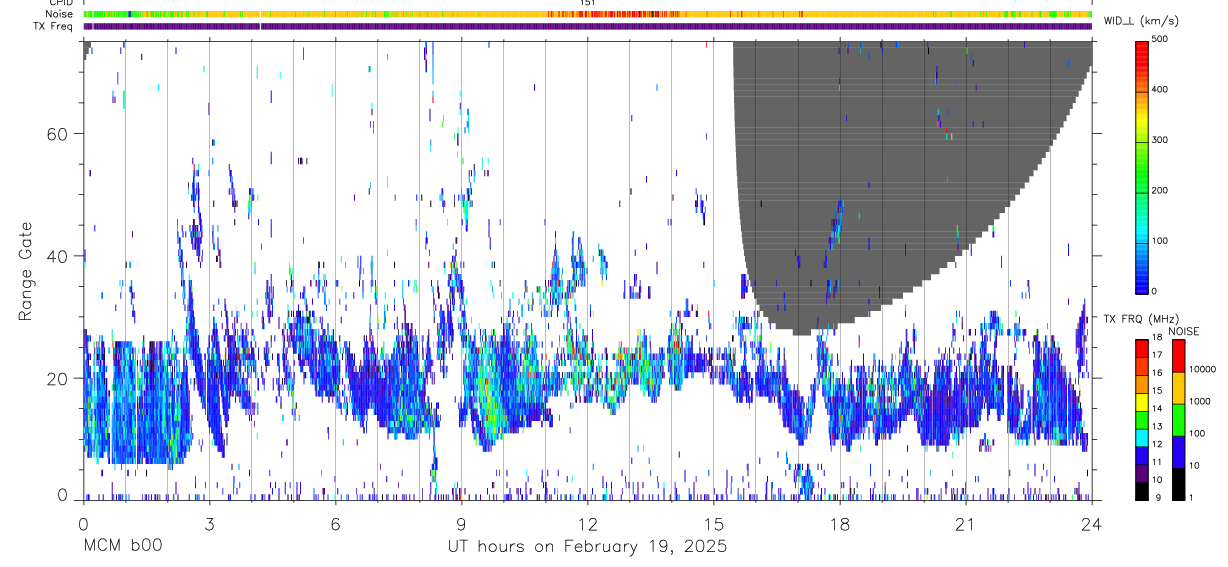Click the 10000 tick on the NOISE scale
The image size is (1228, 567).
click(x=1203, y=369)
